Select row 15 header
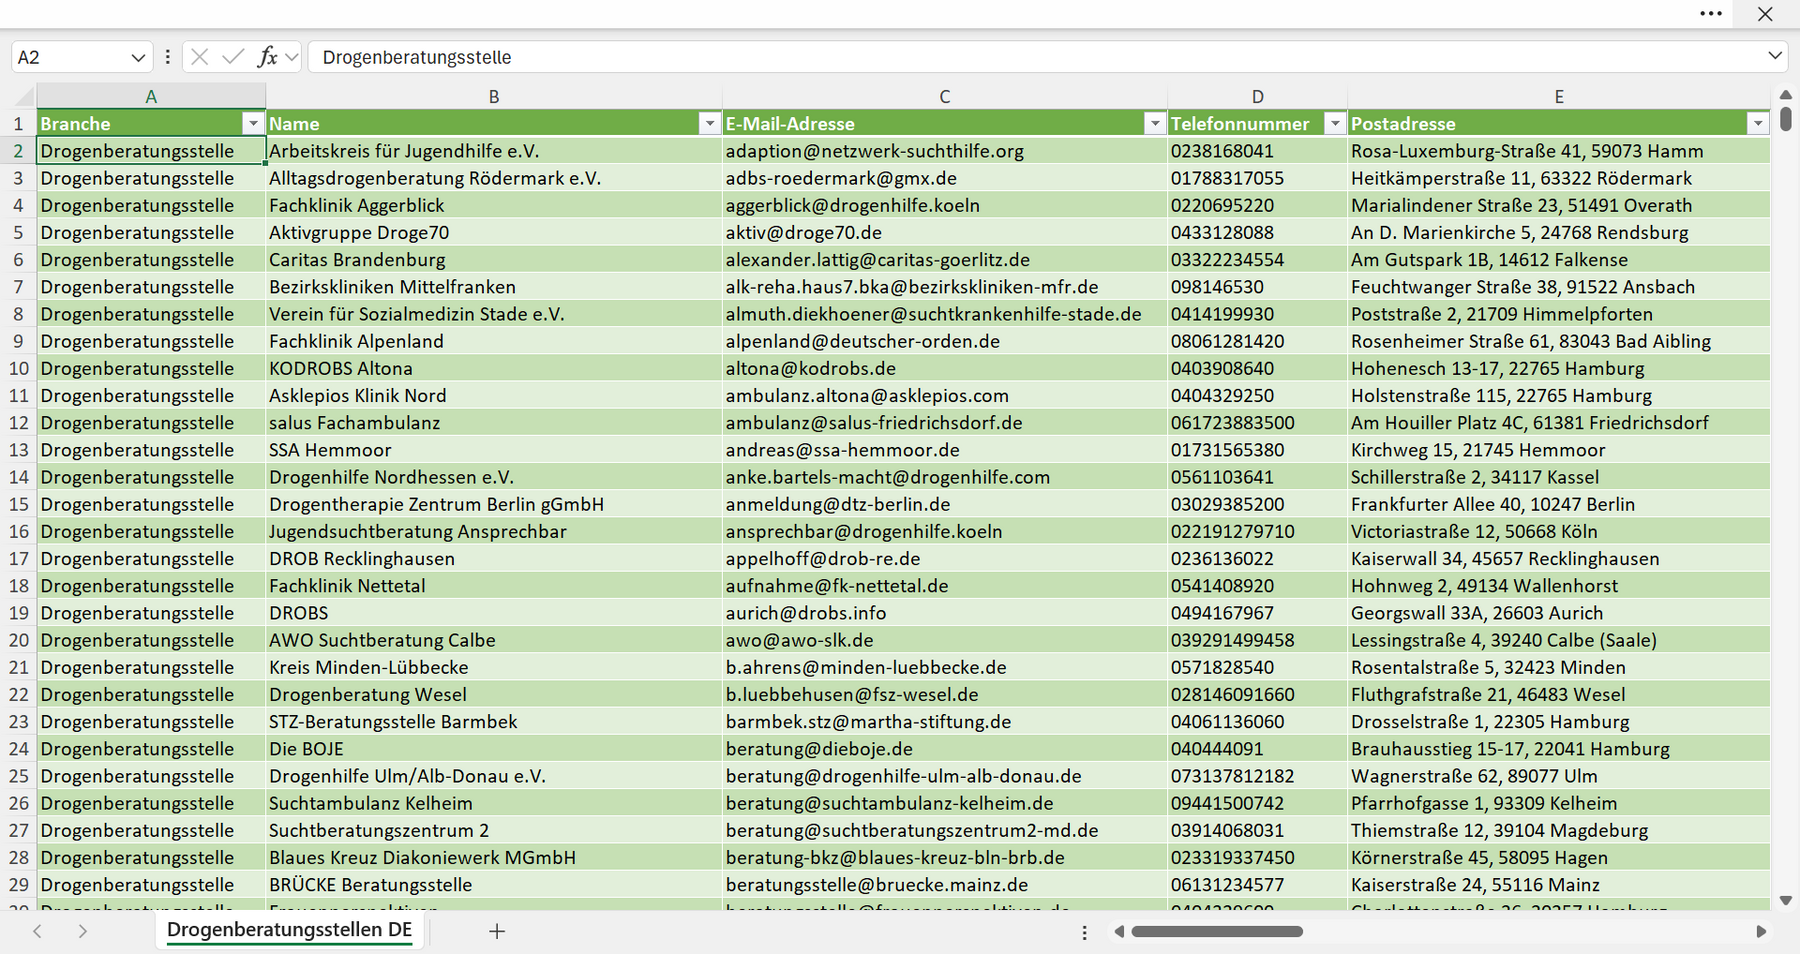Image resolution: width=1800 pixels, height=954 pixels. coord(18,504)
